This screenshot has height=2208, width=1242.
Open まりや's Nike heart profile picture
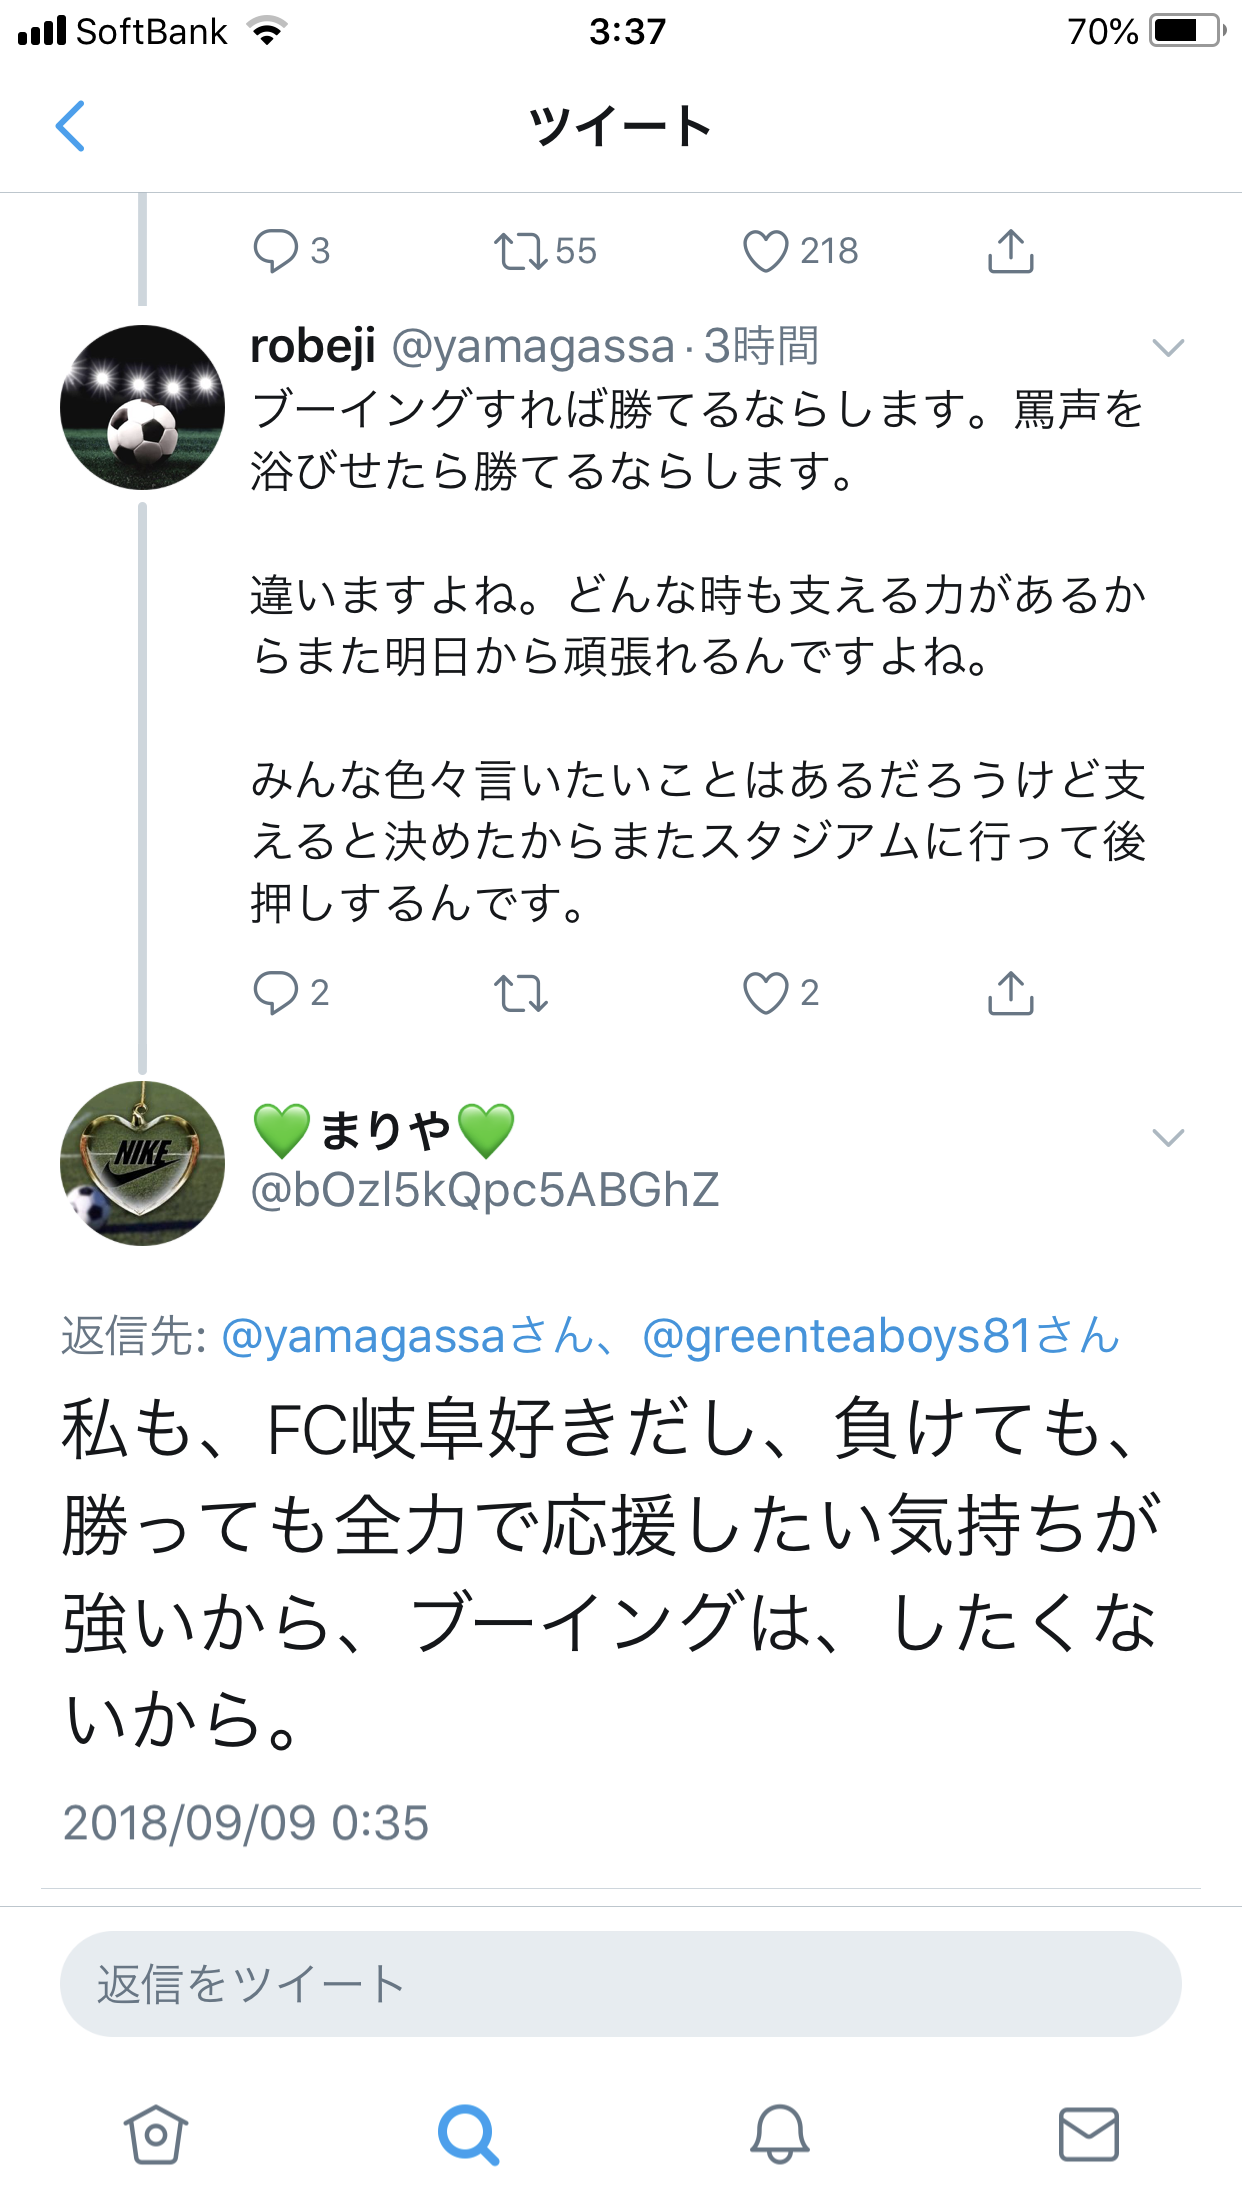142,1163
